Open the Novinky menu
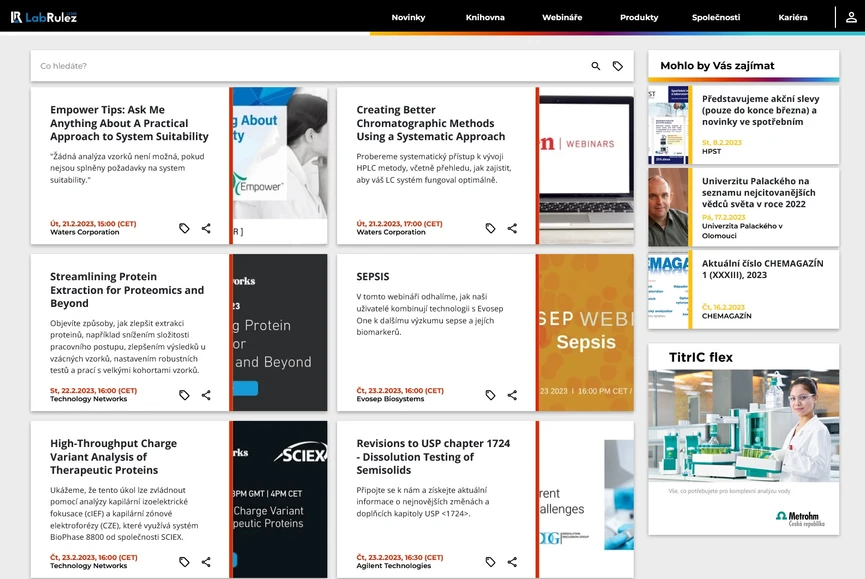This screenshot has height=579, width=865. click(408, 17)
